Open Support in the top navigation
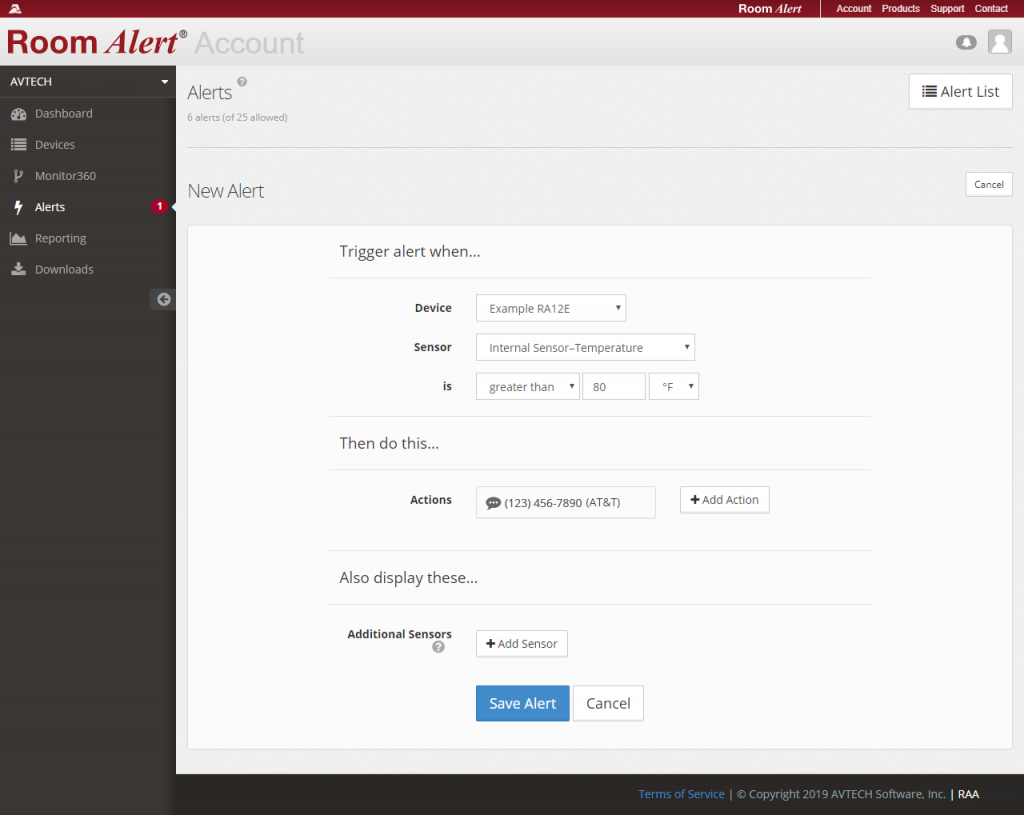 click(947, 8)
